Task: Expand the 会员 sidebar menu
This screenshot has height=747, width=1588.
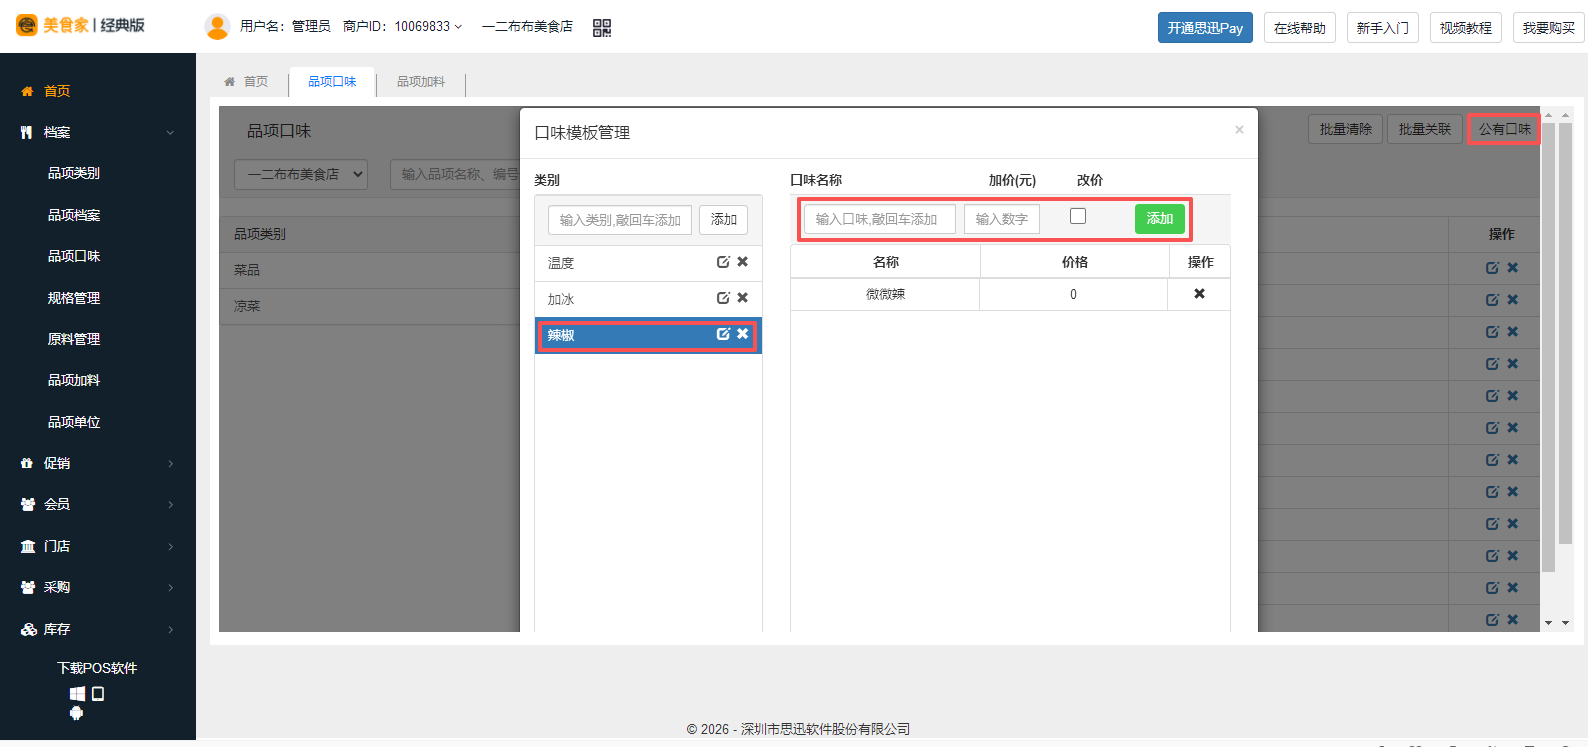Action: coord(98,504)
